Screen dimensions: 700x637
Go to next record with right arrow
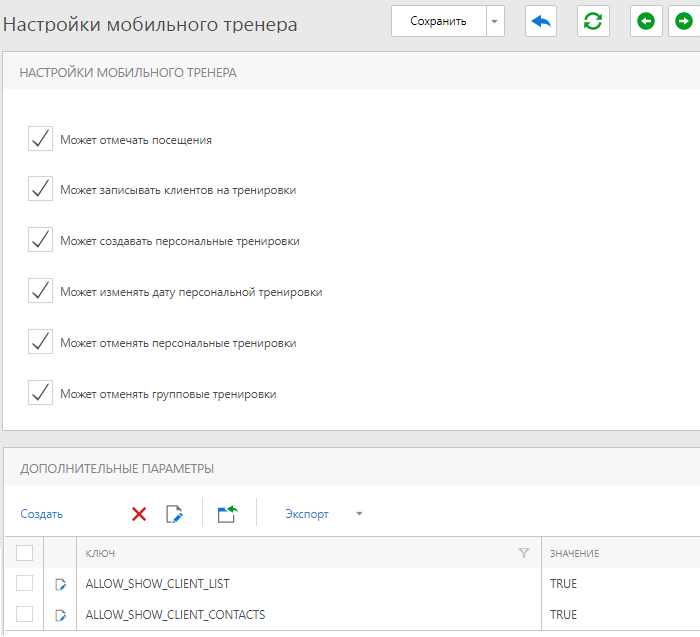(683, 21)
